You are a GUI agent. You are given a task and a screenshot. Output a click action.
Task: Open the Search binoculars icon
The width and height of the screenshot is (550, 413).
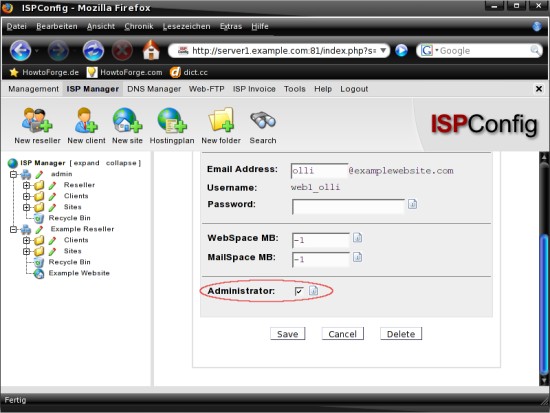(263, 120)
